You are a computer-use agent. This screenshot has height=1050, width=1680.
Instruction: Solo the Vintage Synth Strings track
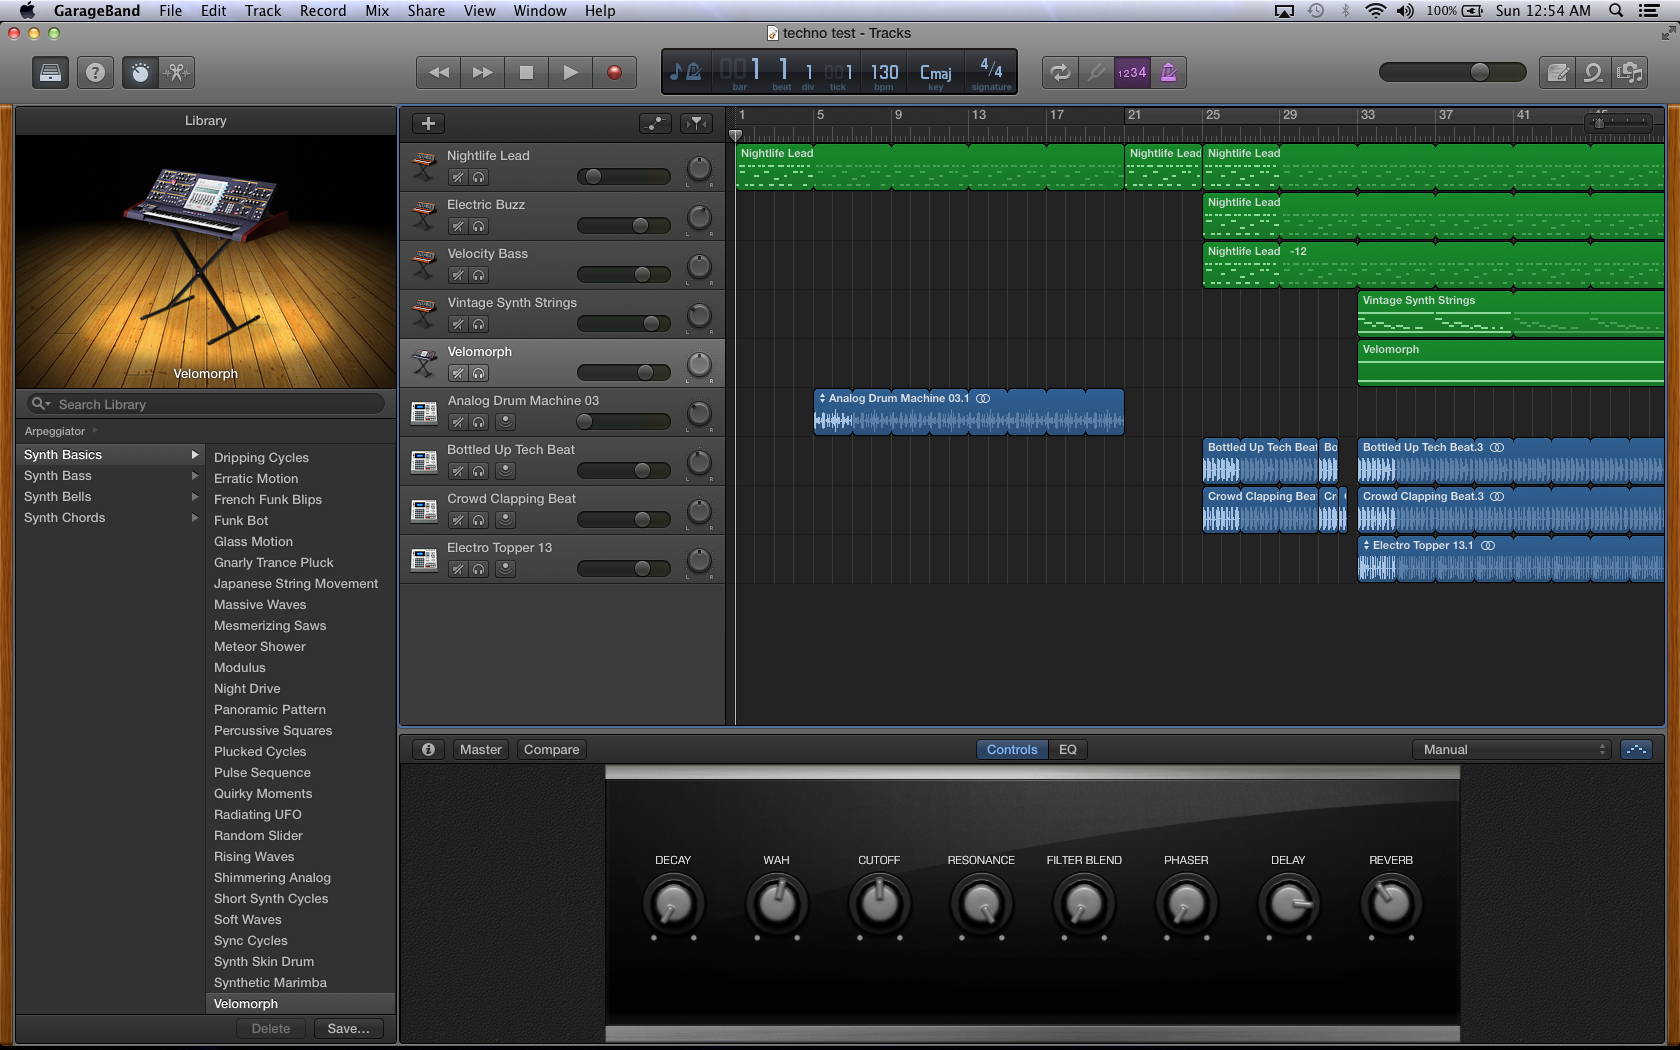click(479, 324)
